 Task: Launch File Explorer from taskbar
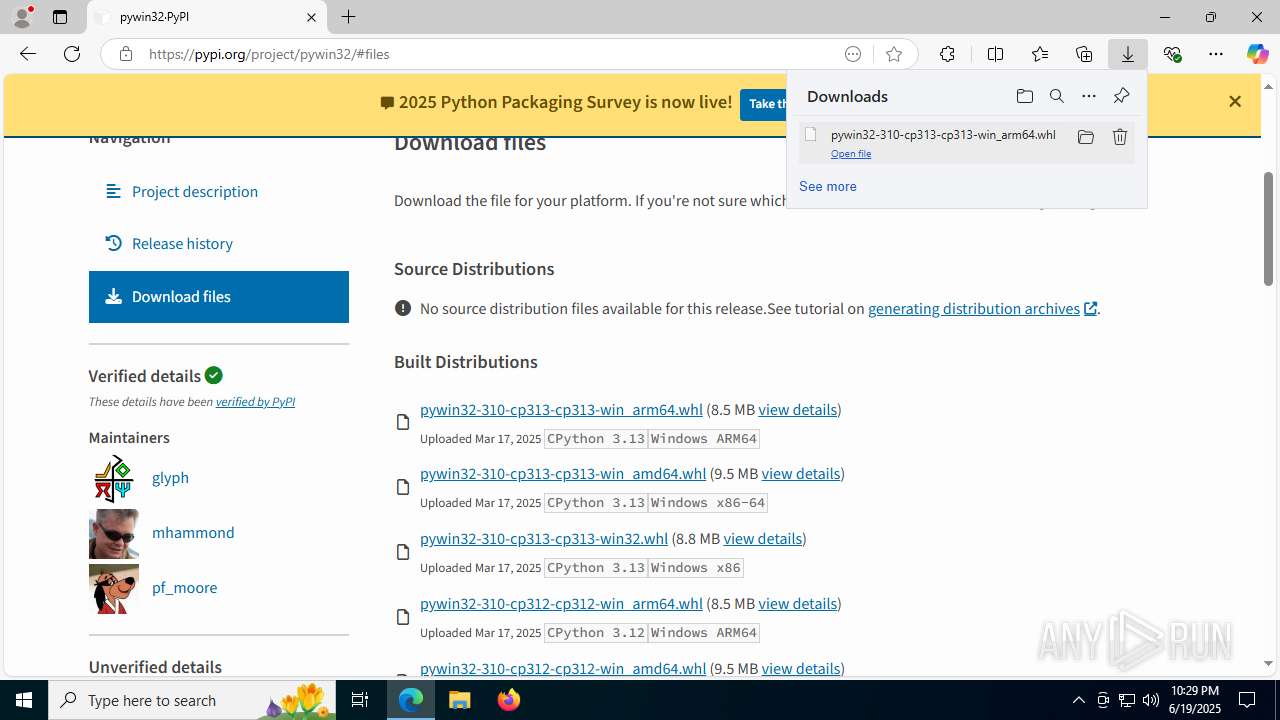459,700
